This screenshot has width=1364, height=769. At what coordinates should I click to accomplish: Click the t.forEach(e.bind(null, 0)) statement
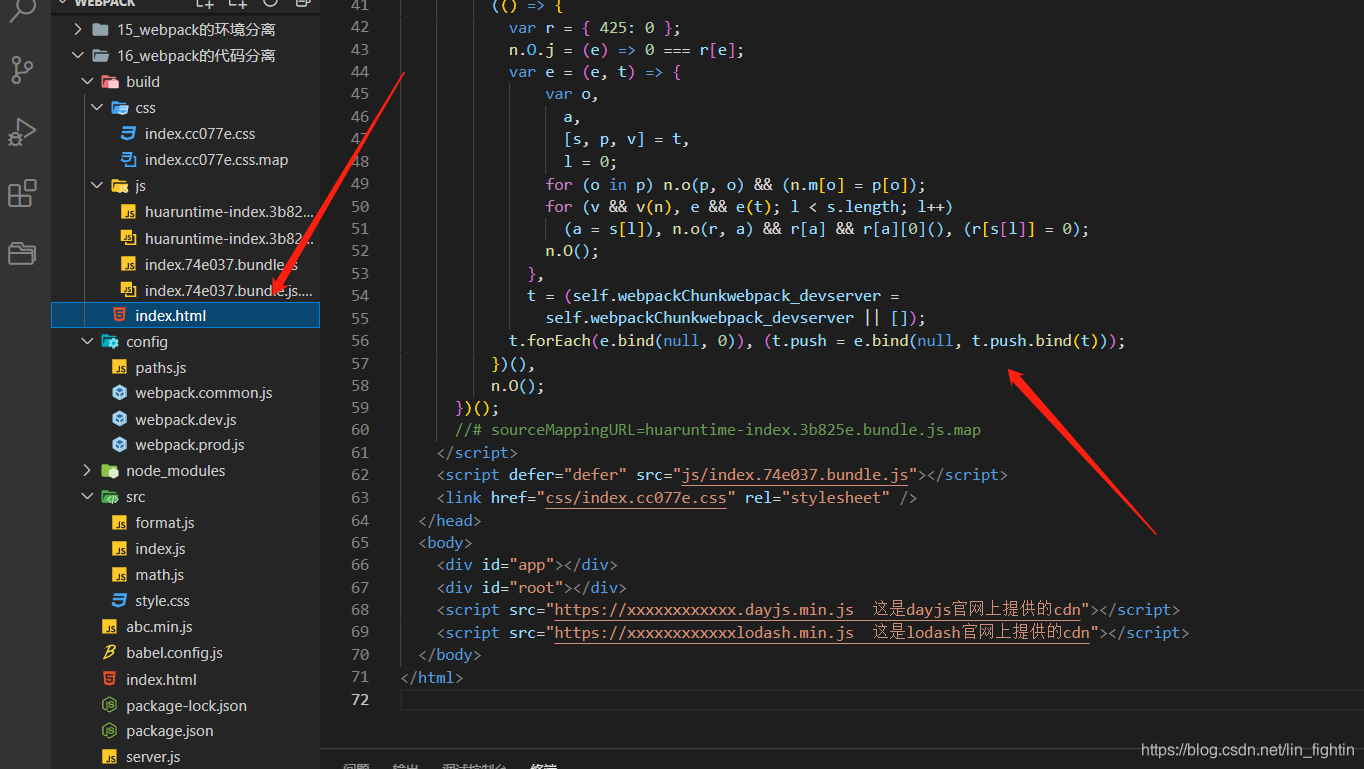point(631,341)
